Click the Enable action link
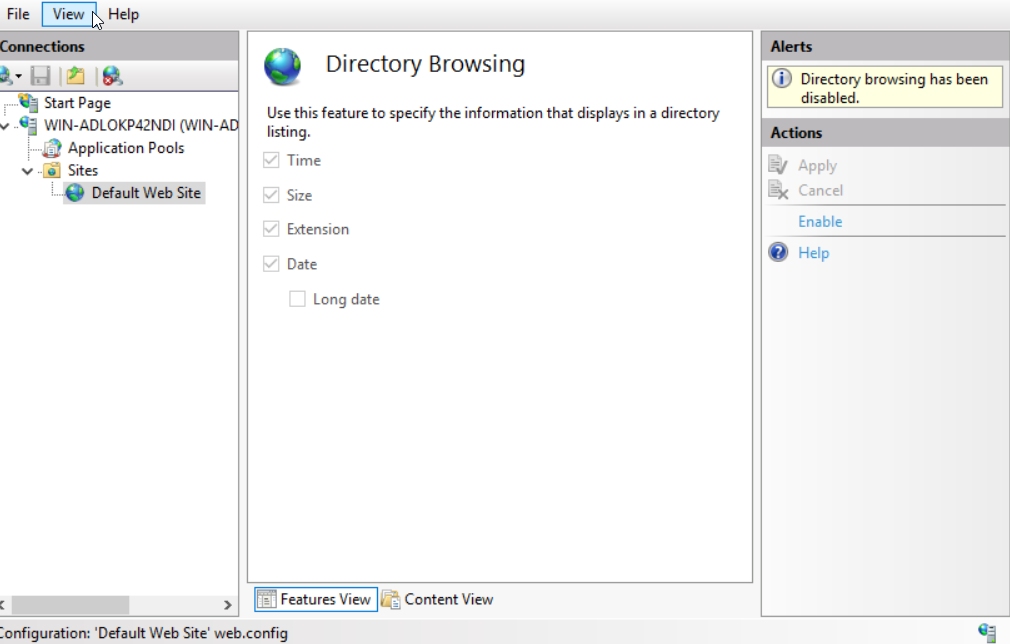Viewport: 1010px width, 644px height. tap(820, 222)
